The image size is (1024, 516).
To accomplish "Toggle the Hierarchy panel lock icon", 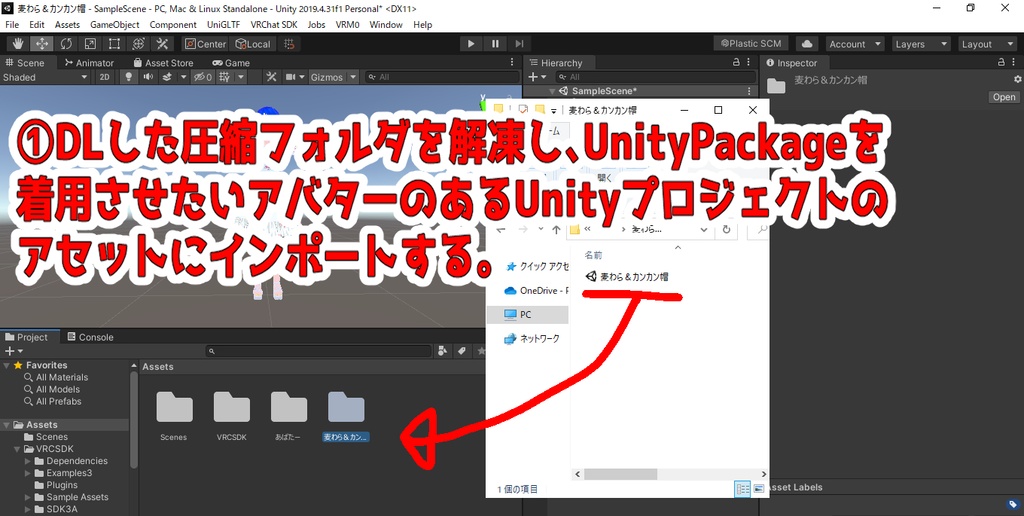I will point(737,62).
